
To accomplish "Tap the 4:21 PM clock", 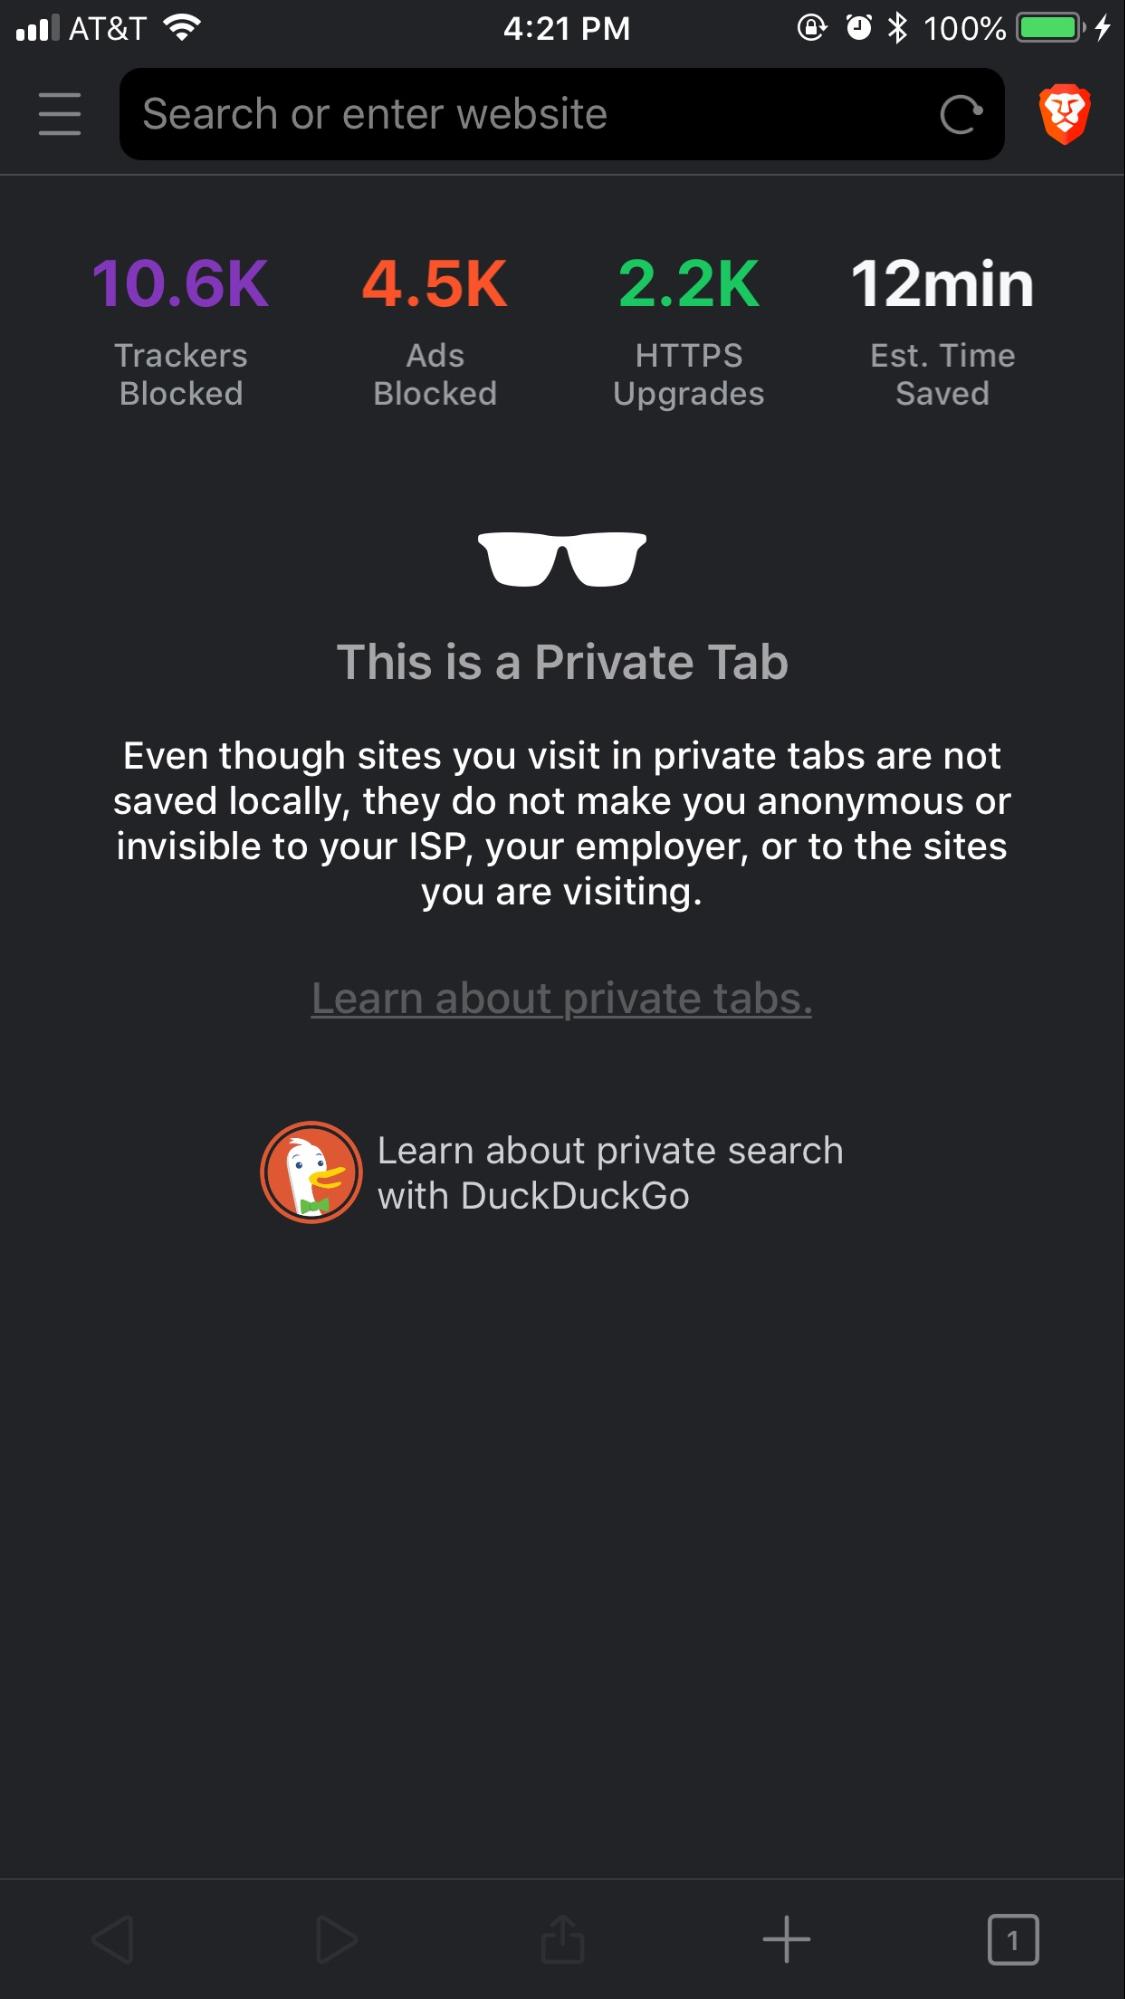I will click(x=566, y=28).
